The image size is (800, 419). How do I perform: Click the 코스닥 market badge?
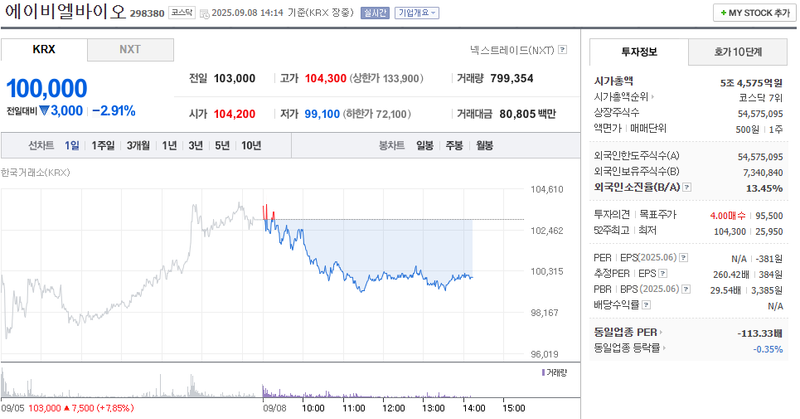(x=182, y=13)
